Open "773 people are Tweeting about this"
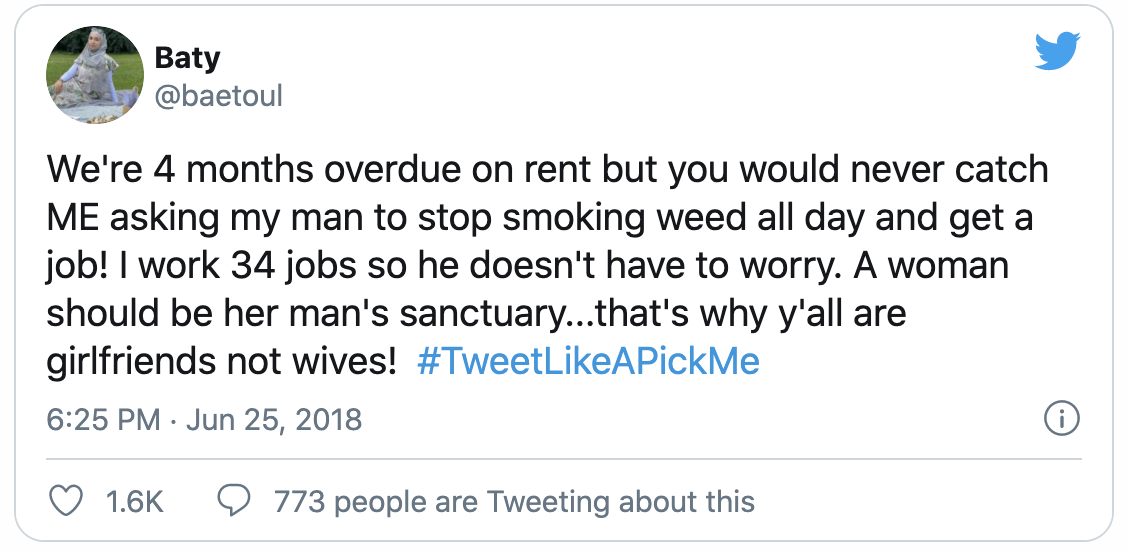The height and width of the screenshot is (552, 1128). click(514, 500)
